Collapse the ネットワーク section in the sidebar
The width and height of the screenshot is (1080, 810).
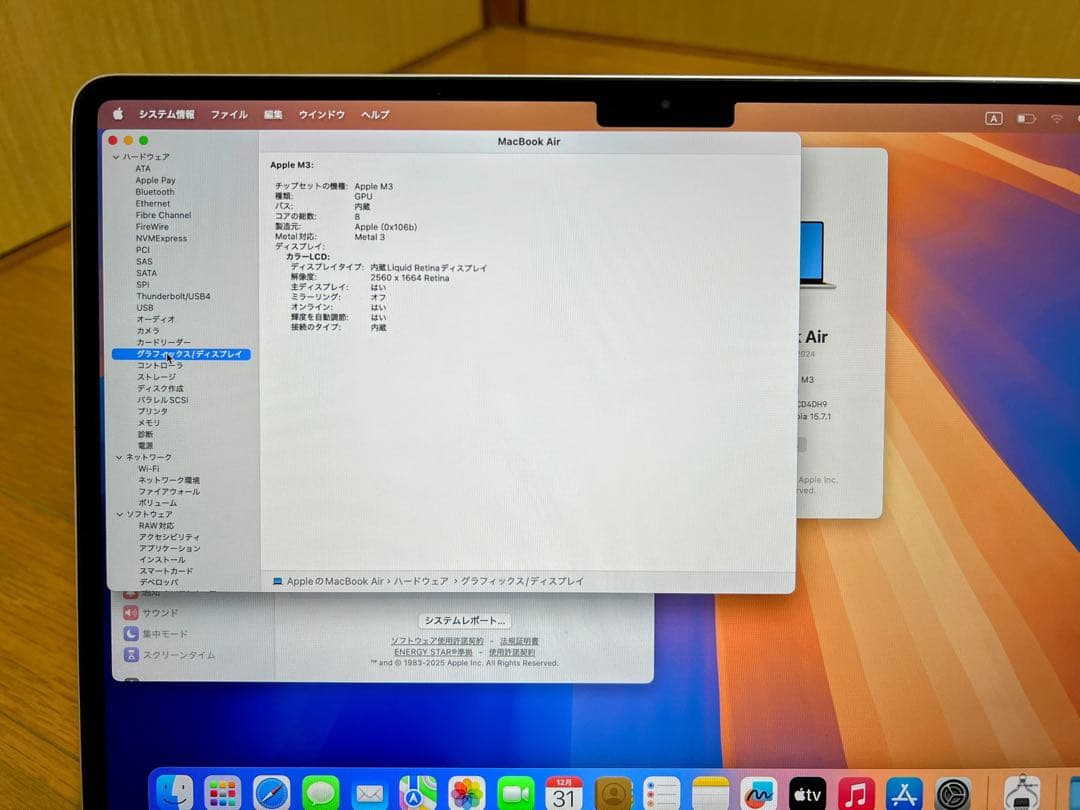pyautogui.click(x=118, y=457)
